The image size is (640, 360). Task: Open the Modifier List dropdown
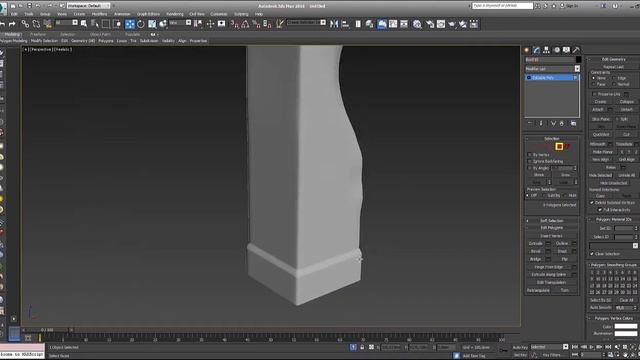click(552, 69)
